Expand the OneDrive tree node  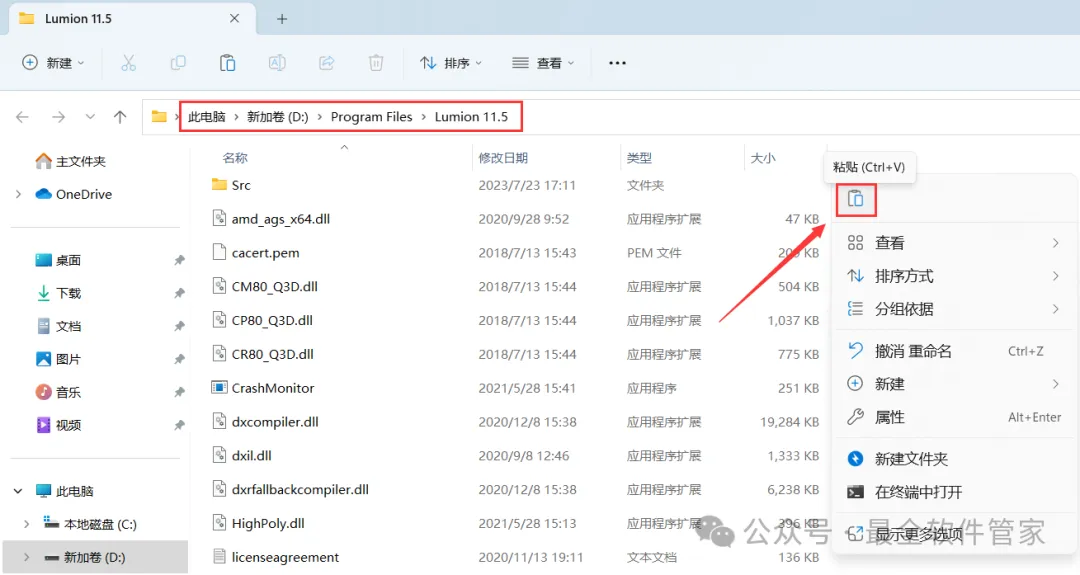(19, 194)
